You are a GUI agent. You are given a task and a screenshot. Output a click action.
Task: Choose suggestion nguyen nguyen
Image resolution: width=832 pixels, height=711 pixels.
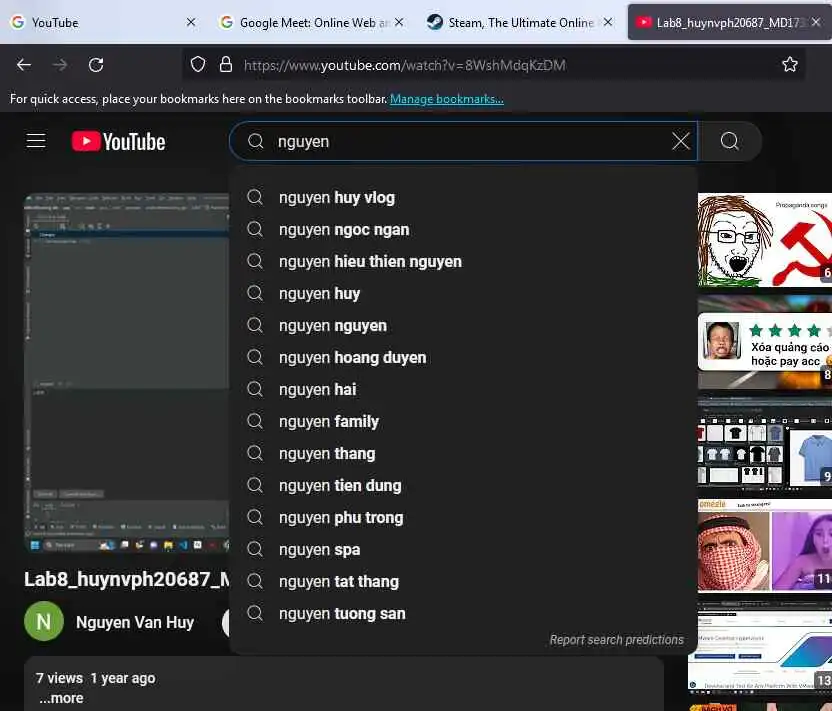click(x=464, y=325)
